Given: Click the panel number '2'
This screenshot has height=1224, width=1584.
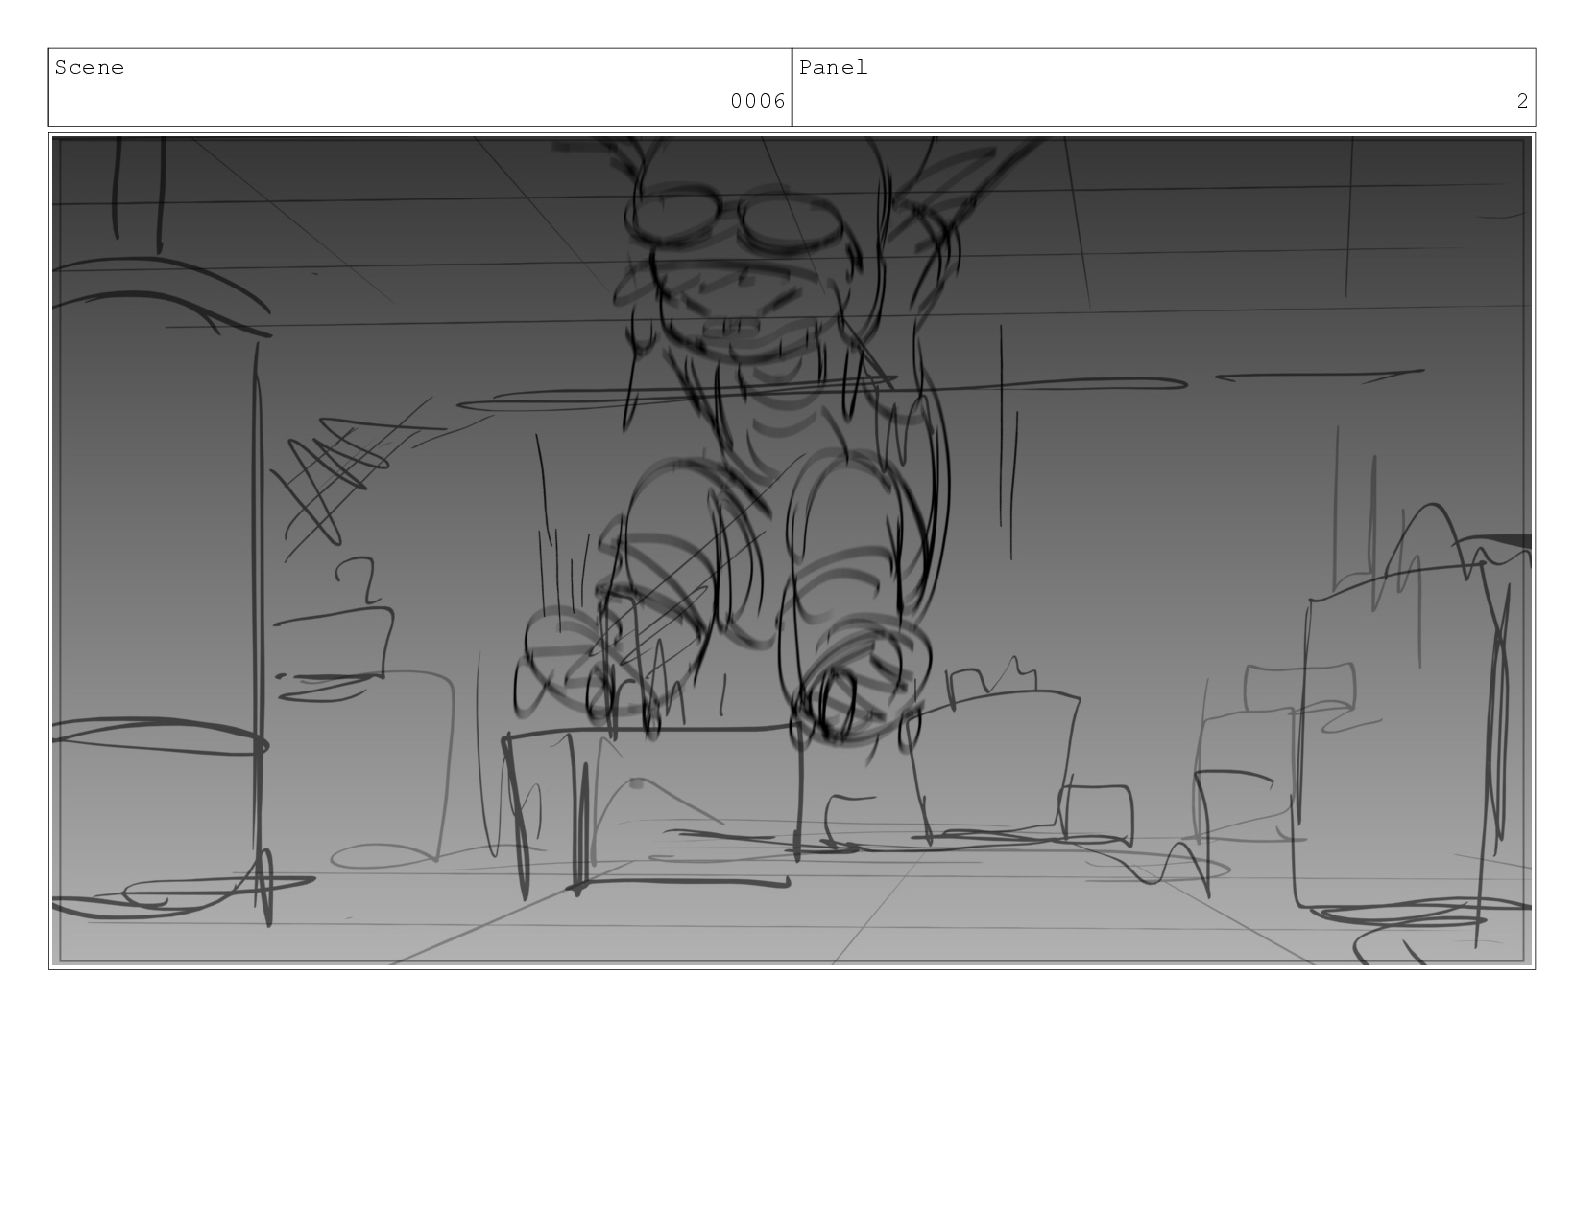Looking at the screenshot, I should tap(1522, 101).
